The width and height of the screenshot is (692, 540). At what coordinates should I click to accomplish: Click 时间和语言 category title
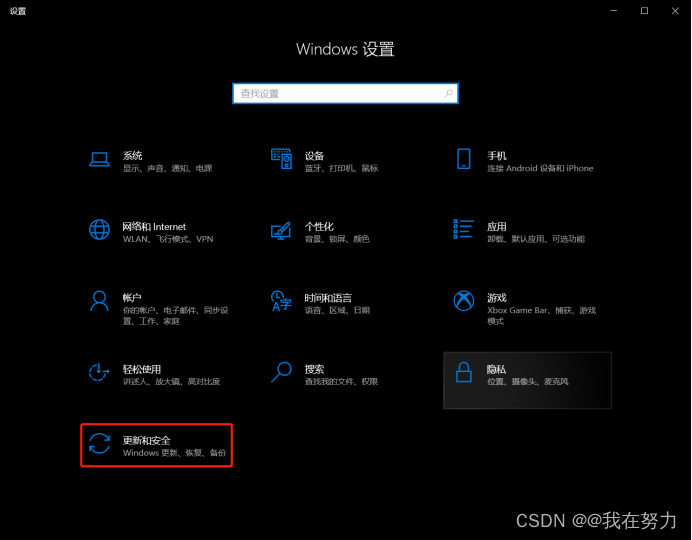tap(328, 298)
